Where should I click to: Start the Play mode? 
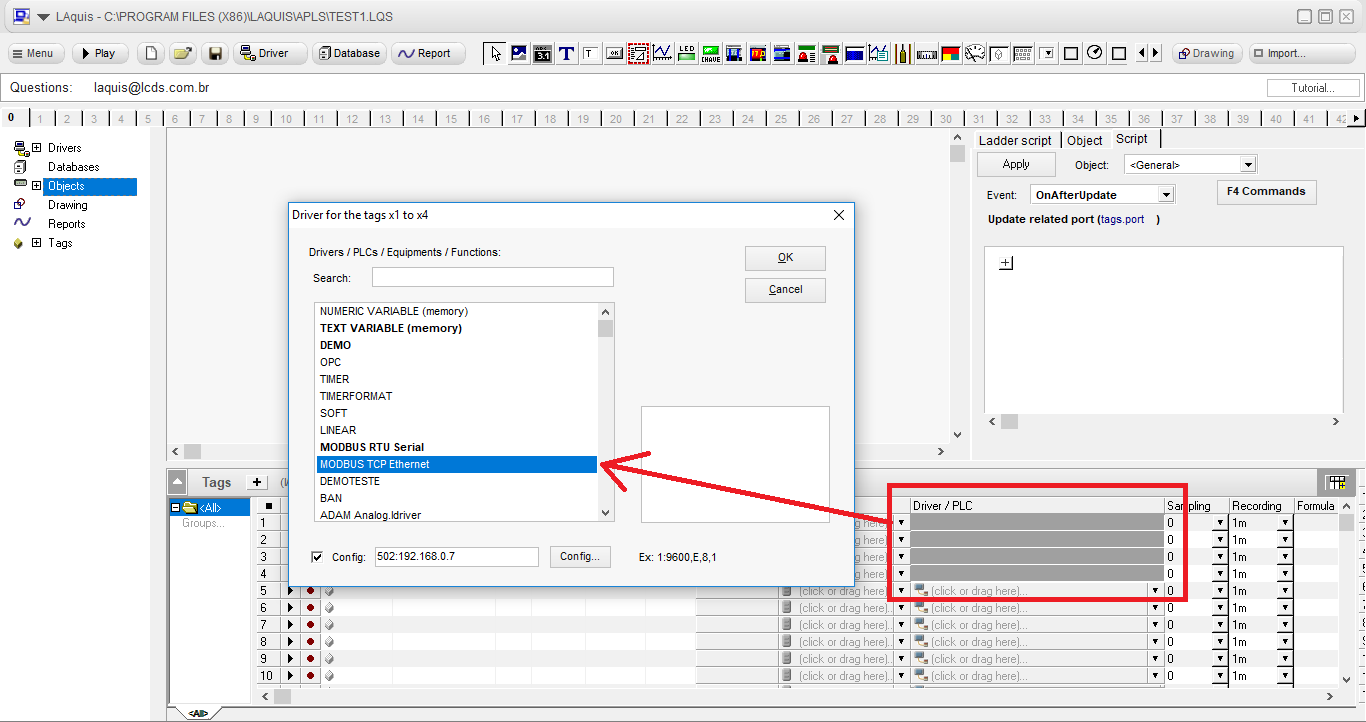point(98,53)
